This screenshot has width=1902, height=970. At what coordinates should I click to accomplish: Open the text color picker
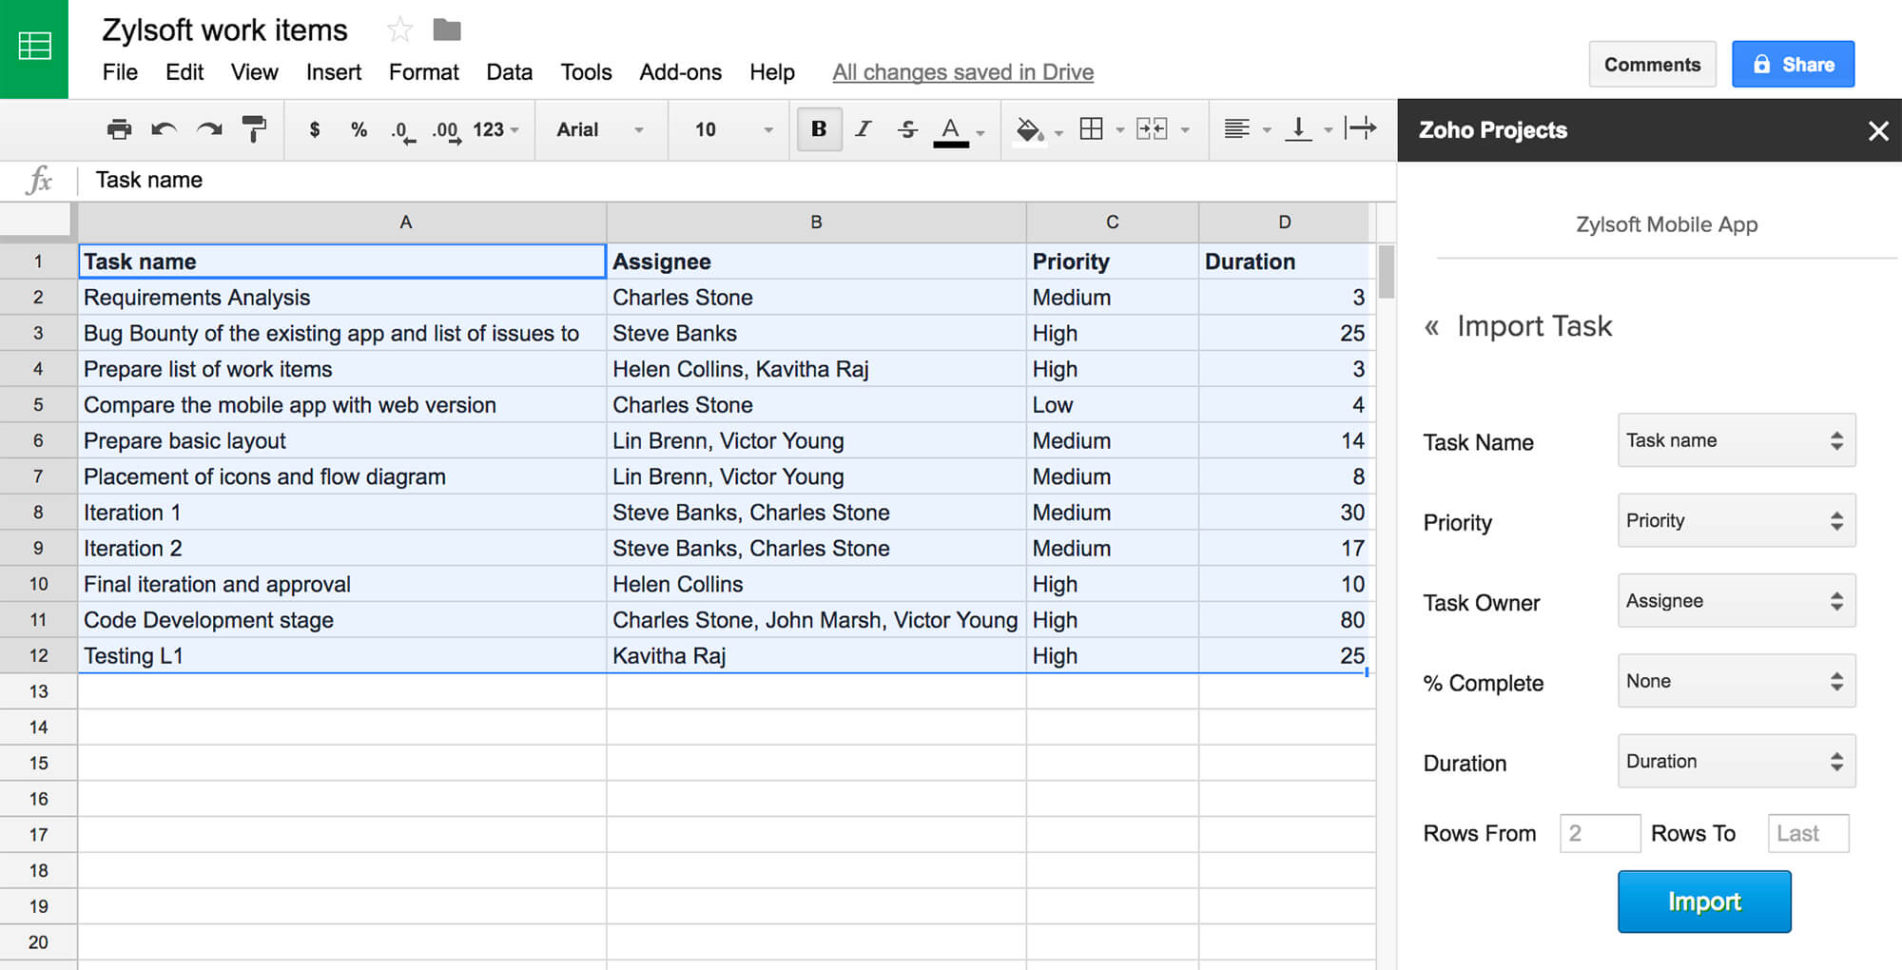[x=951, y=129]
